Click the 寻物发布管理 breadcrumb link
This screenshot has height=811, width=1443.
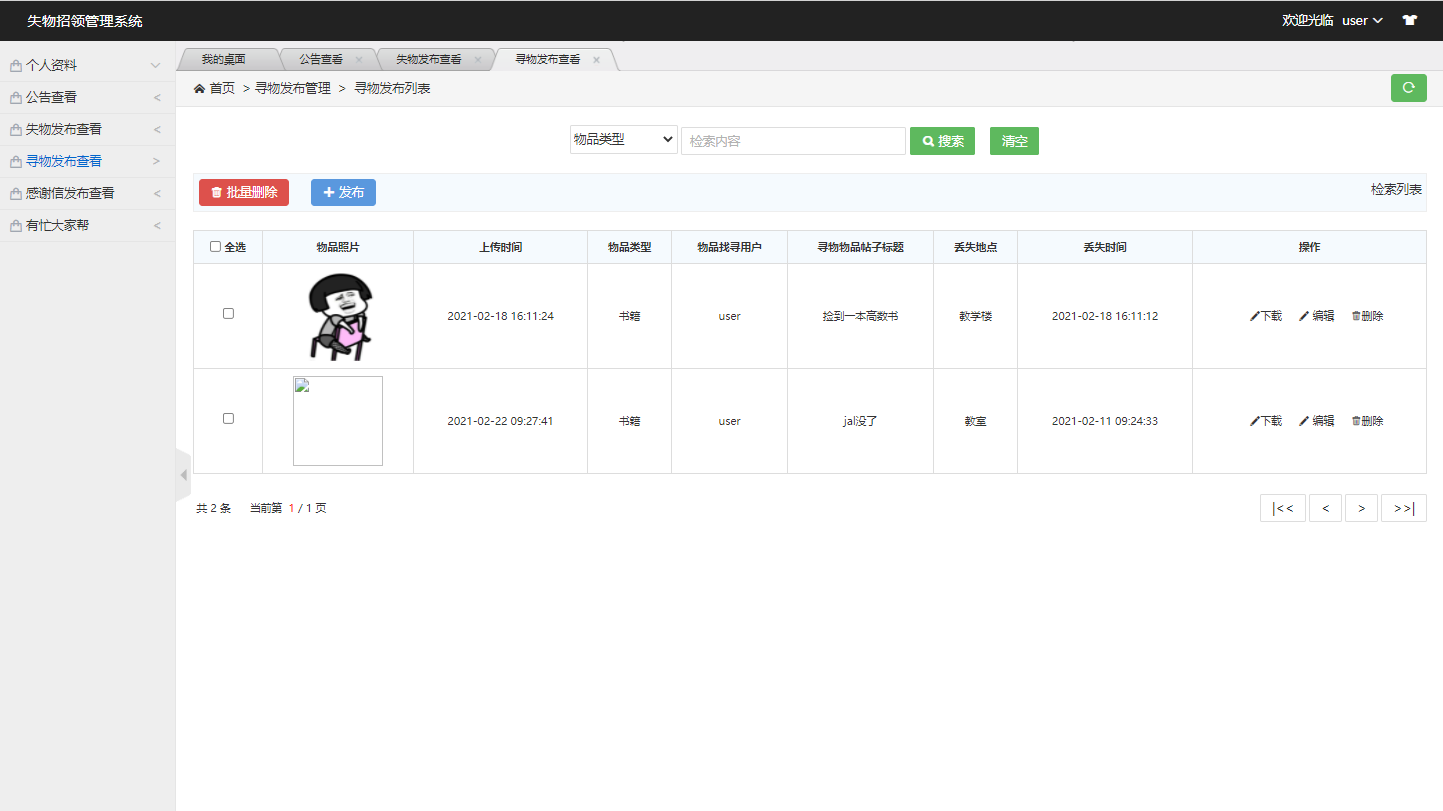coord(294,88)
